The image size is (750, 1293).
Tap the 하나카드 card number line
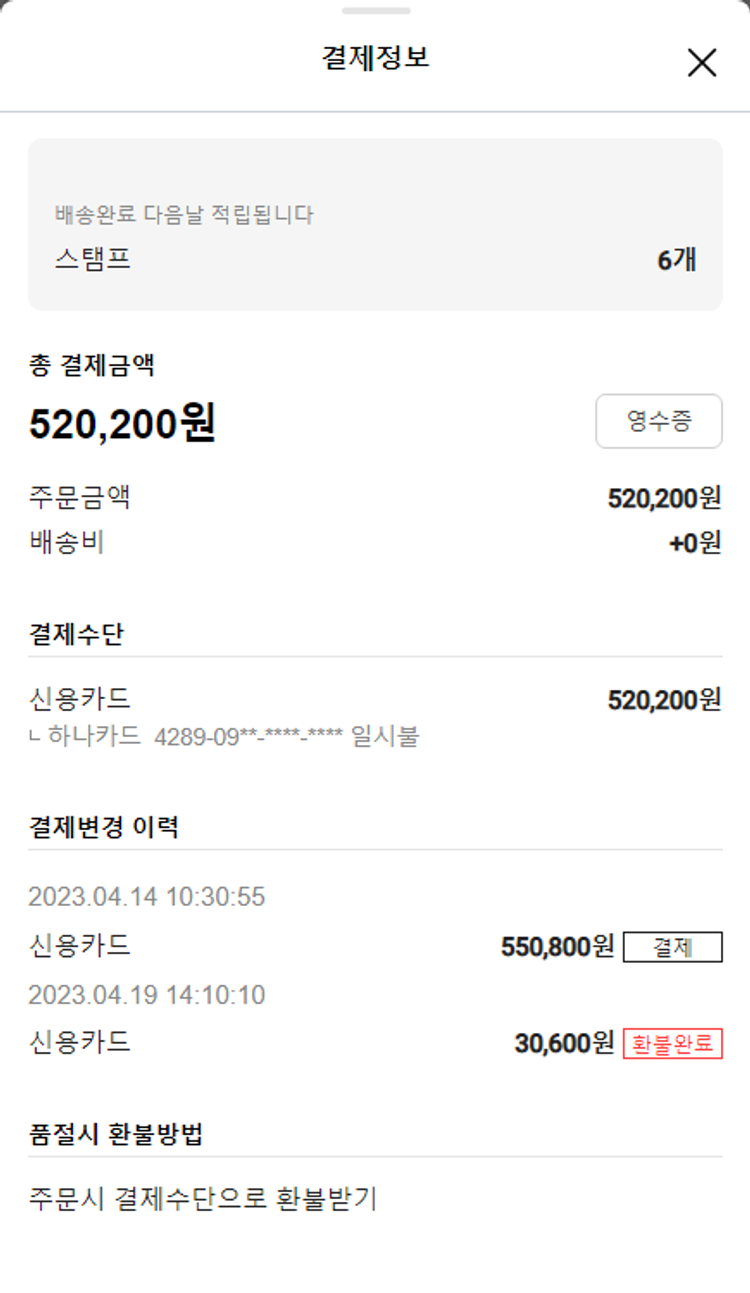pos(224,738)
